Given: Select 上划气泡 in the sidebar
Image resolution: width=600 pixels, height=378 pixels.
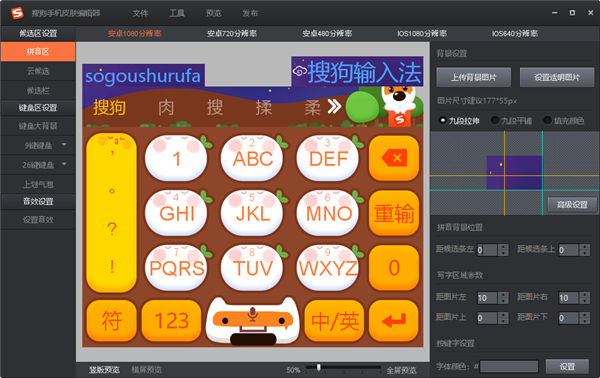Looking at the screenshot, I should point(38,184).
